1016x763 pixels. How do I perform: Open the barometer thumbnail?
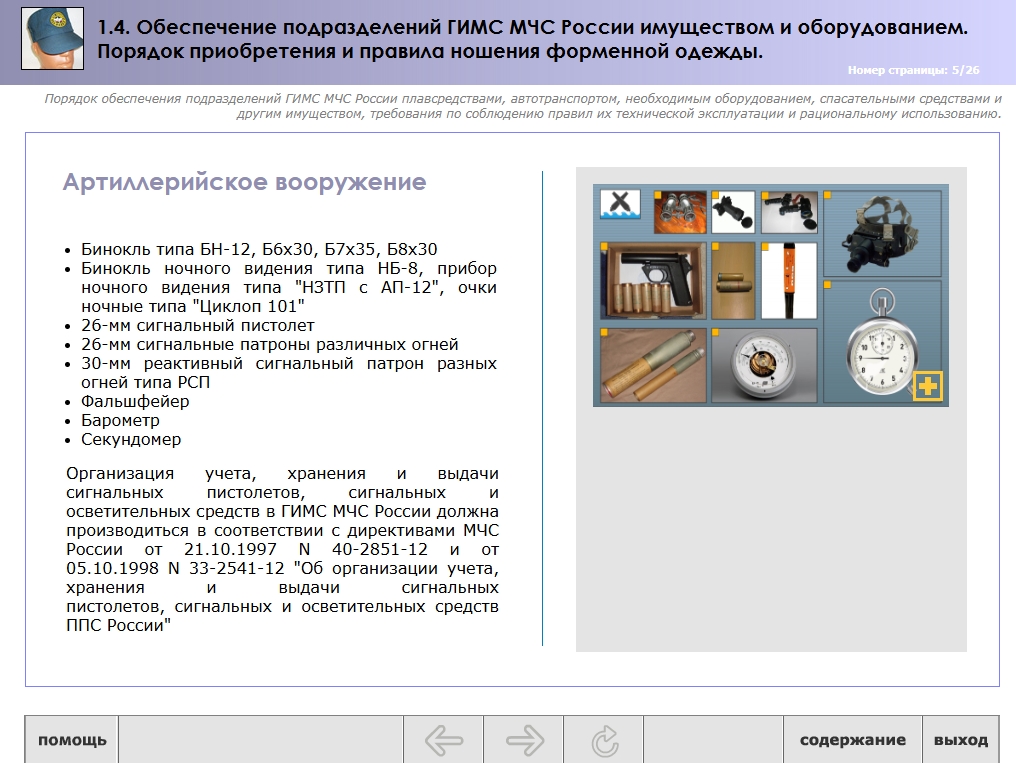[x=765, y=366]
